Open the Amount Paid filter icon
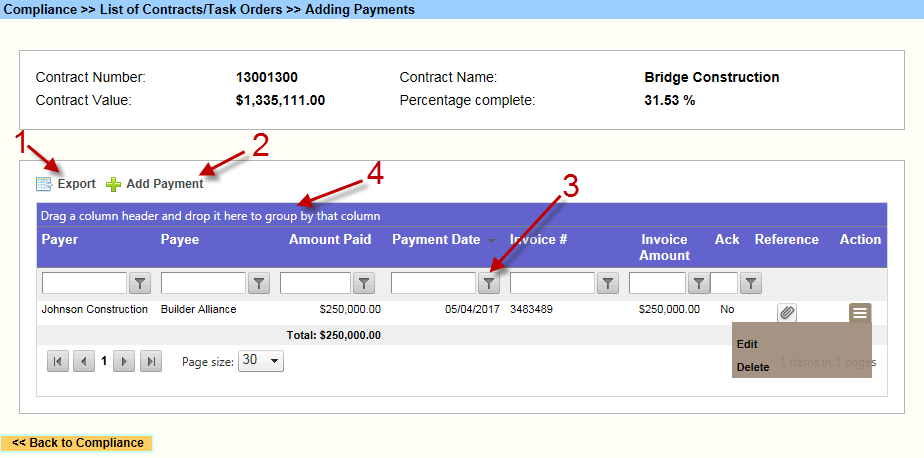Screen dimensions: 924x458 [x=364, y=284]
